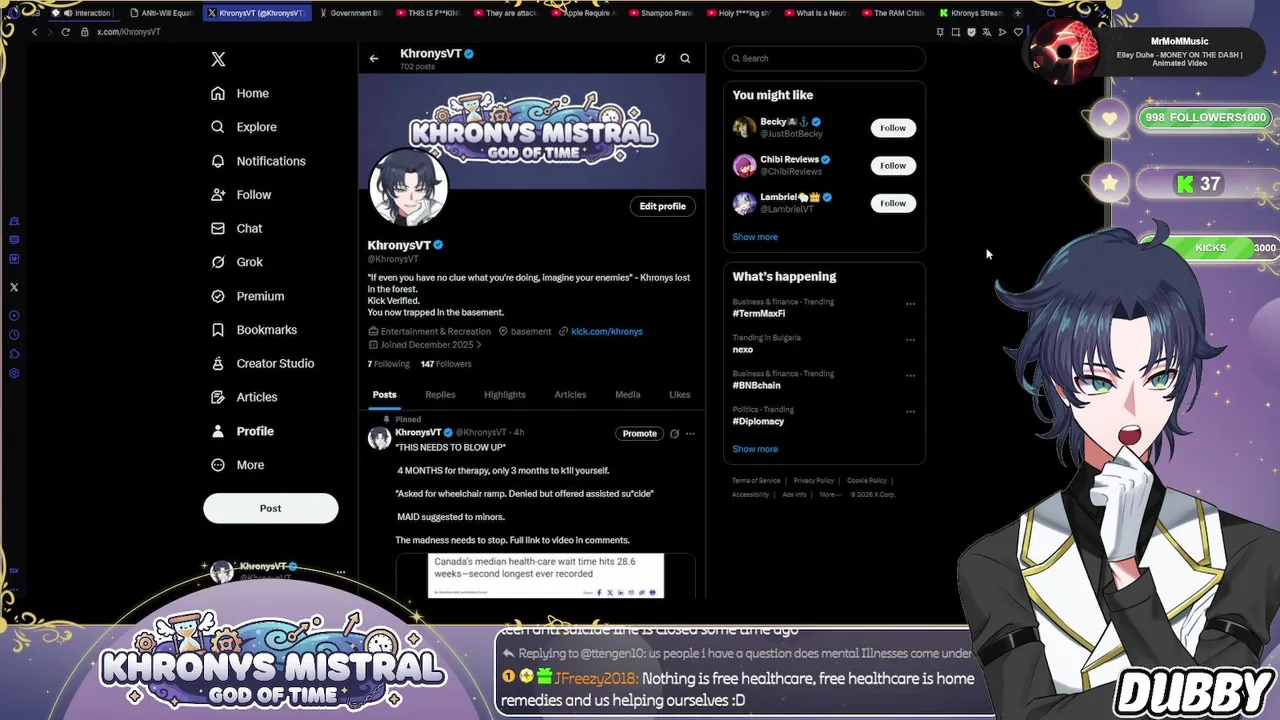This screenshot has height=720, width=1280.
Task: Open the healthcare wait time image in post
Action: tap(546, 576)
